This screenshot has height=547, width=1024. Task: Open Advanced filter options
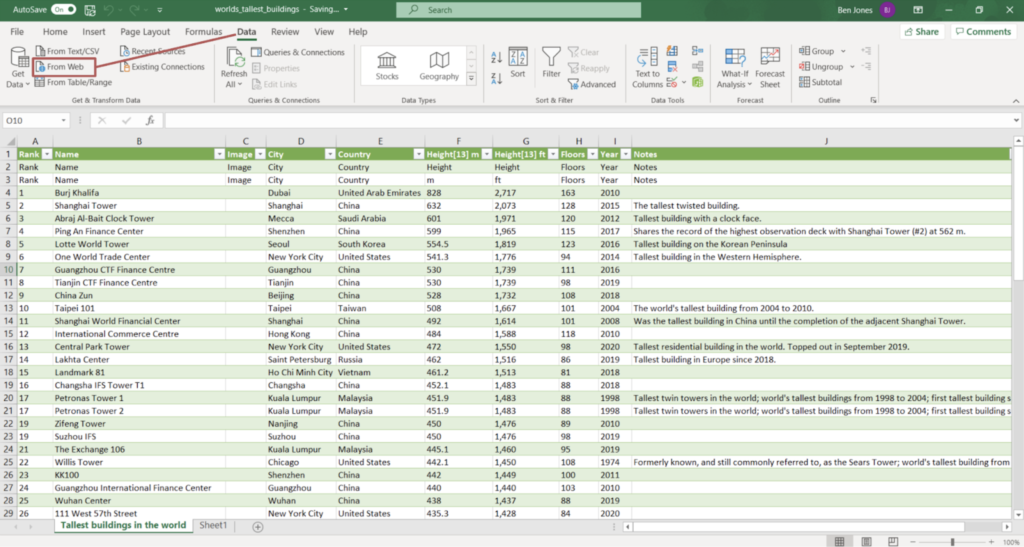[x=592, y=84]
